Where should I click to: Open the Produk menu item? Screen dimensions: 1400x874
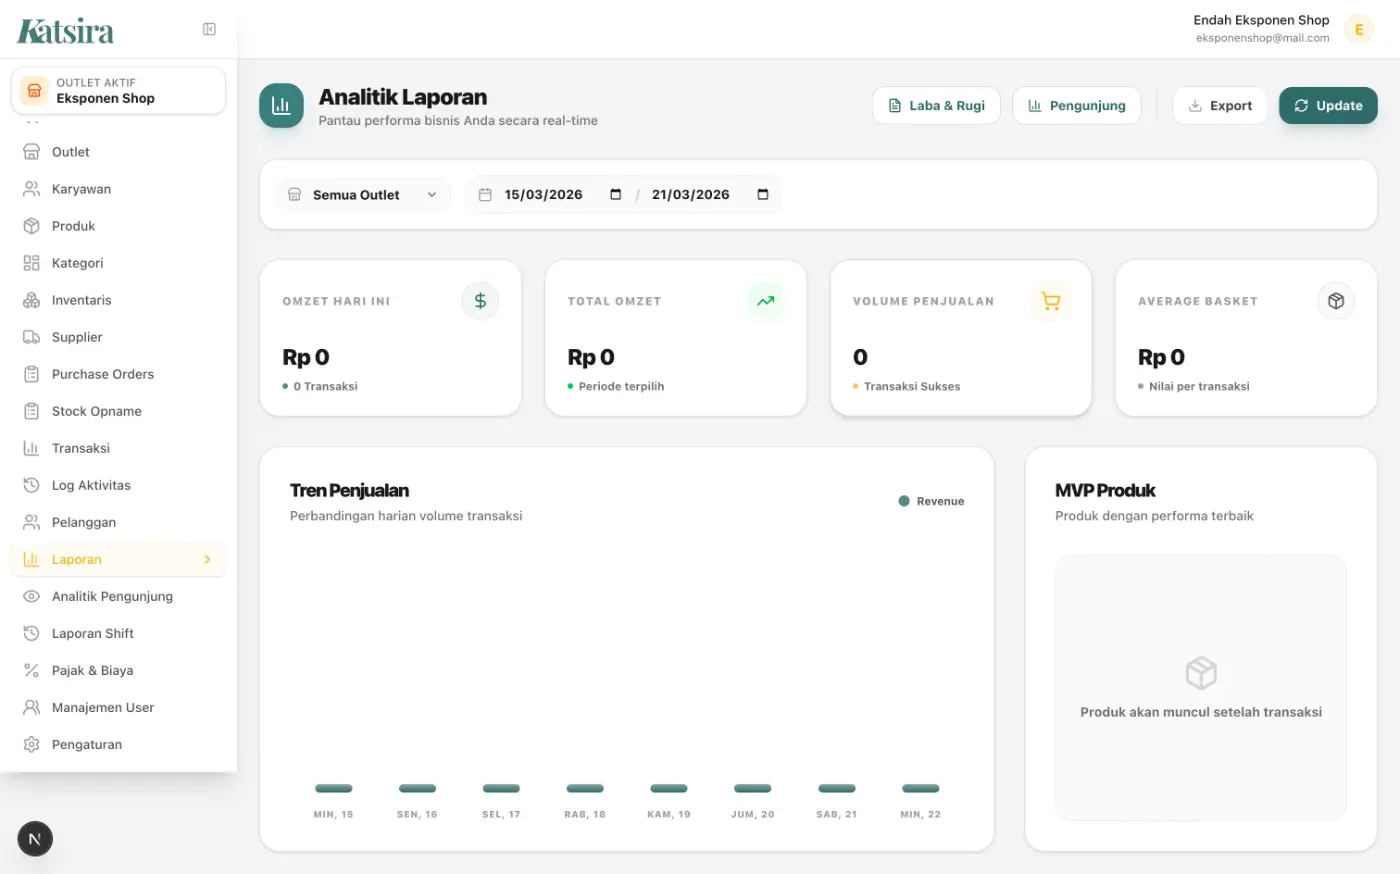click(118, 226)
